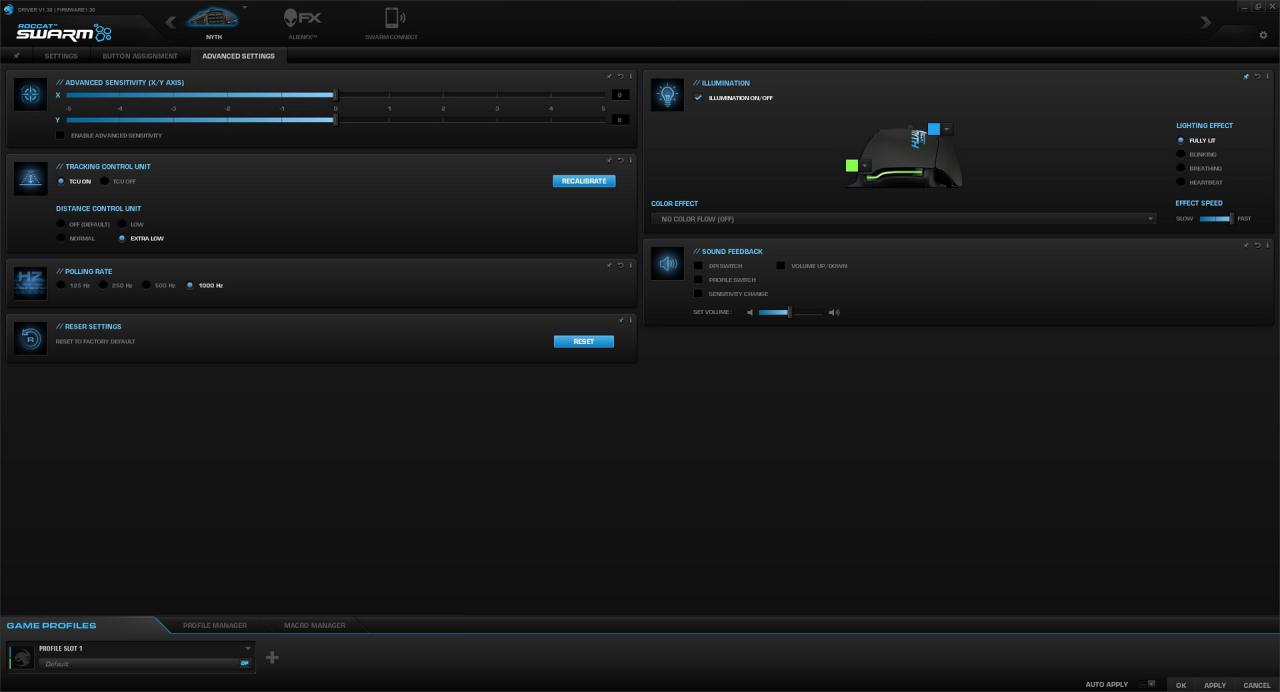Viewport: 1280px width, 692px height.
Task: Click the Recalibrate button
Action: (x=584, y=181)
